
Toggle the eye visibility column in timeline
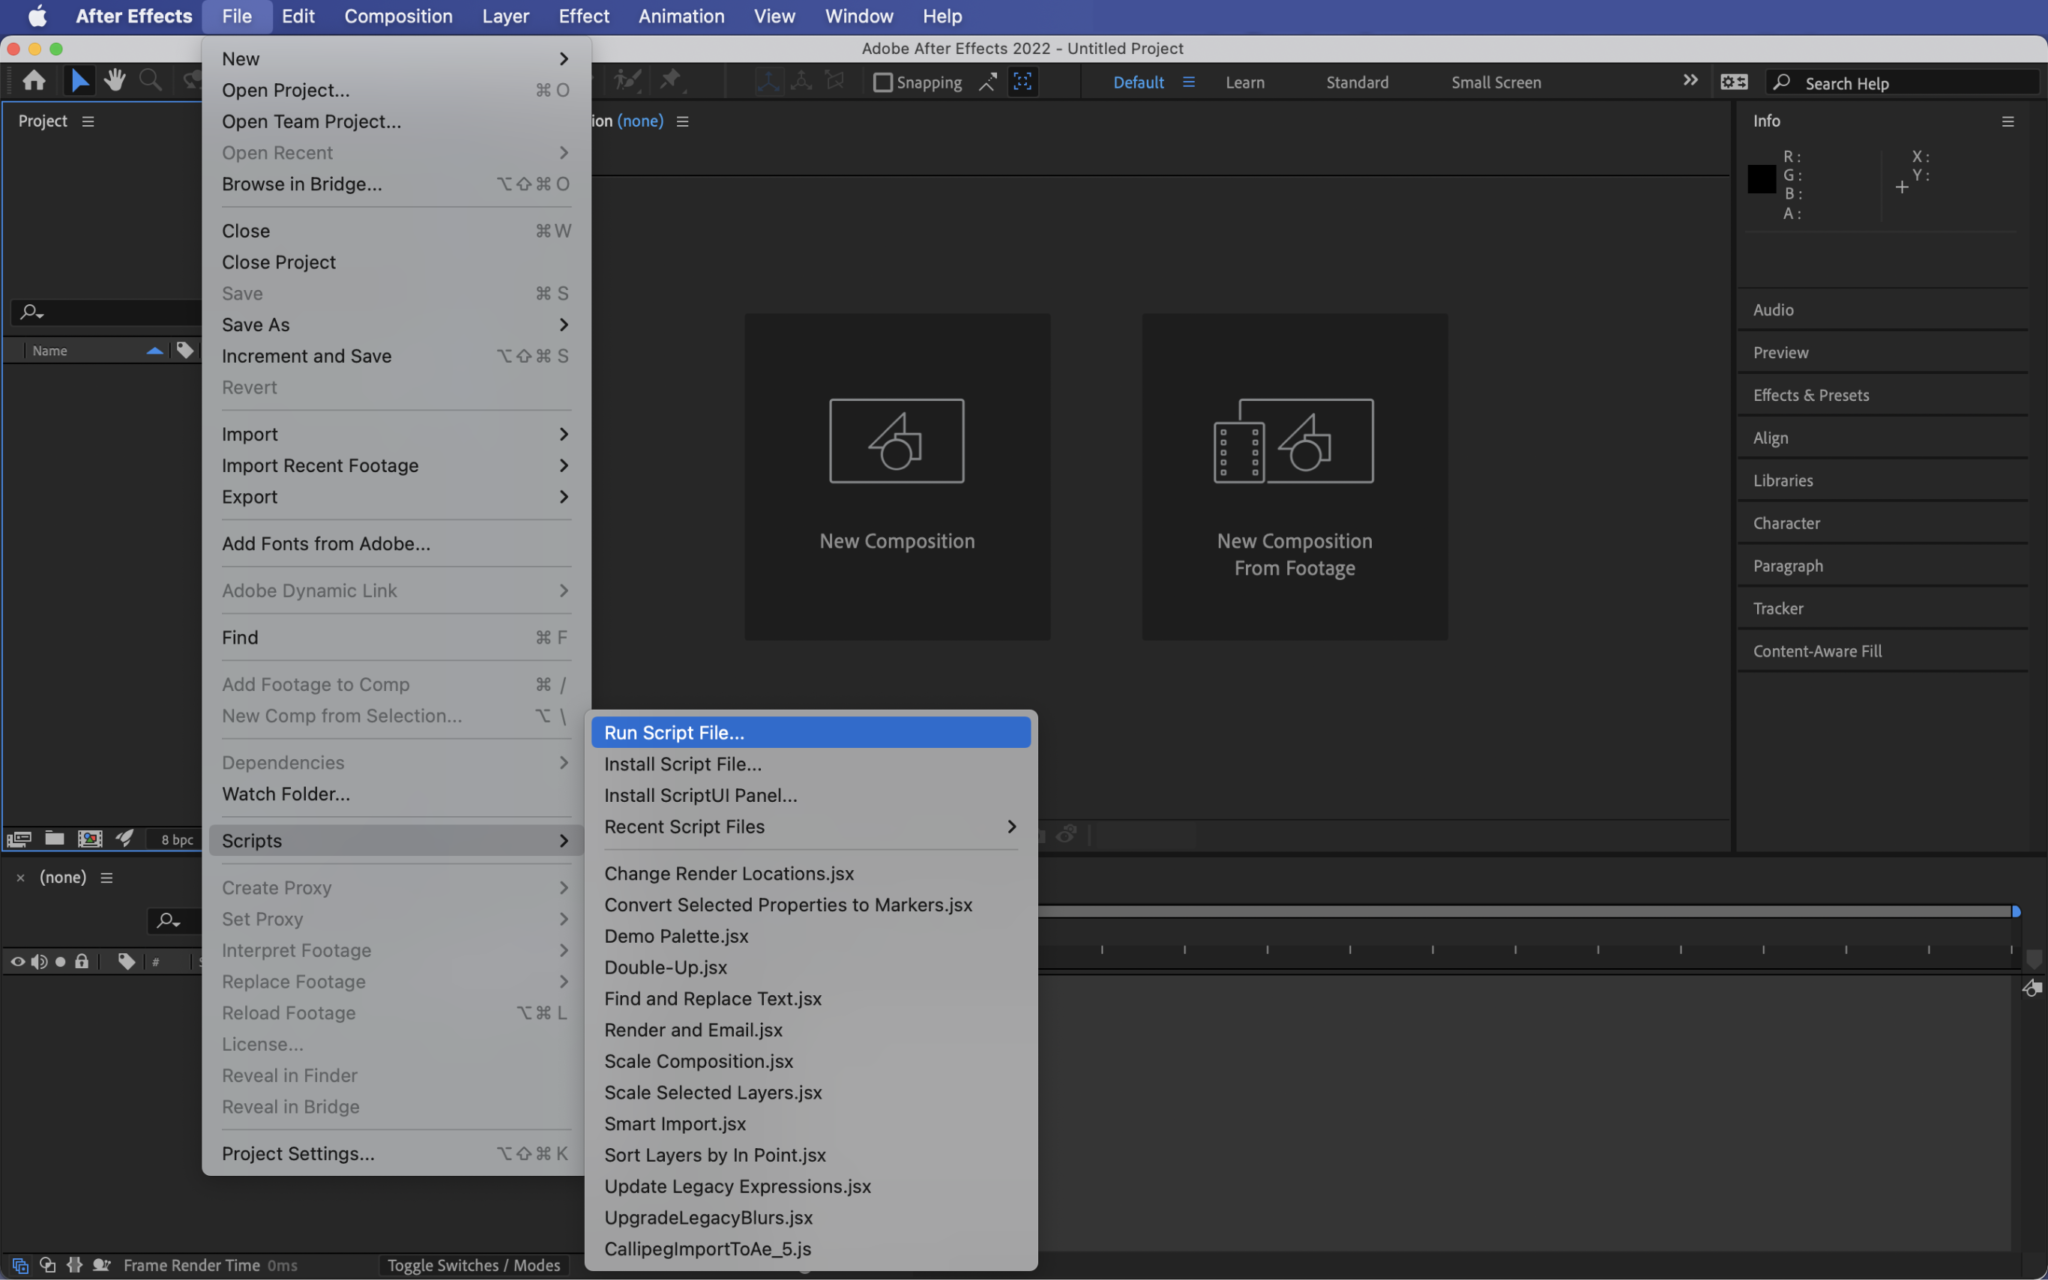[x=17, y=962]
